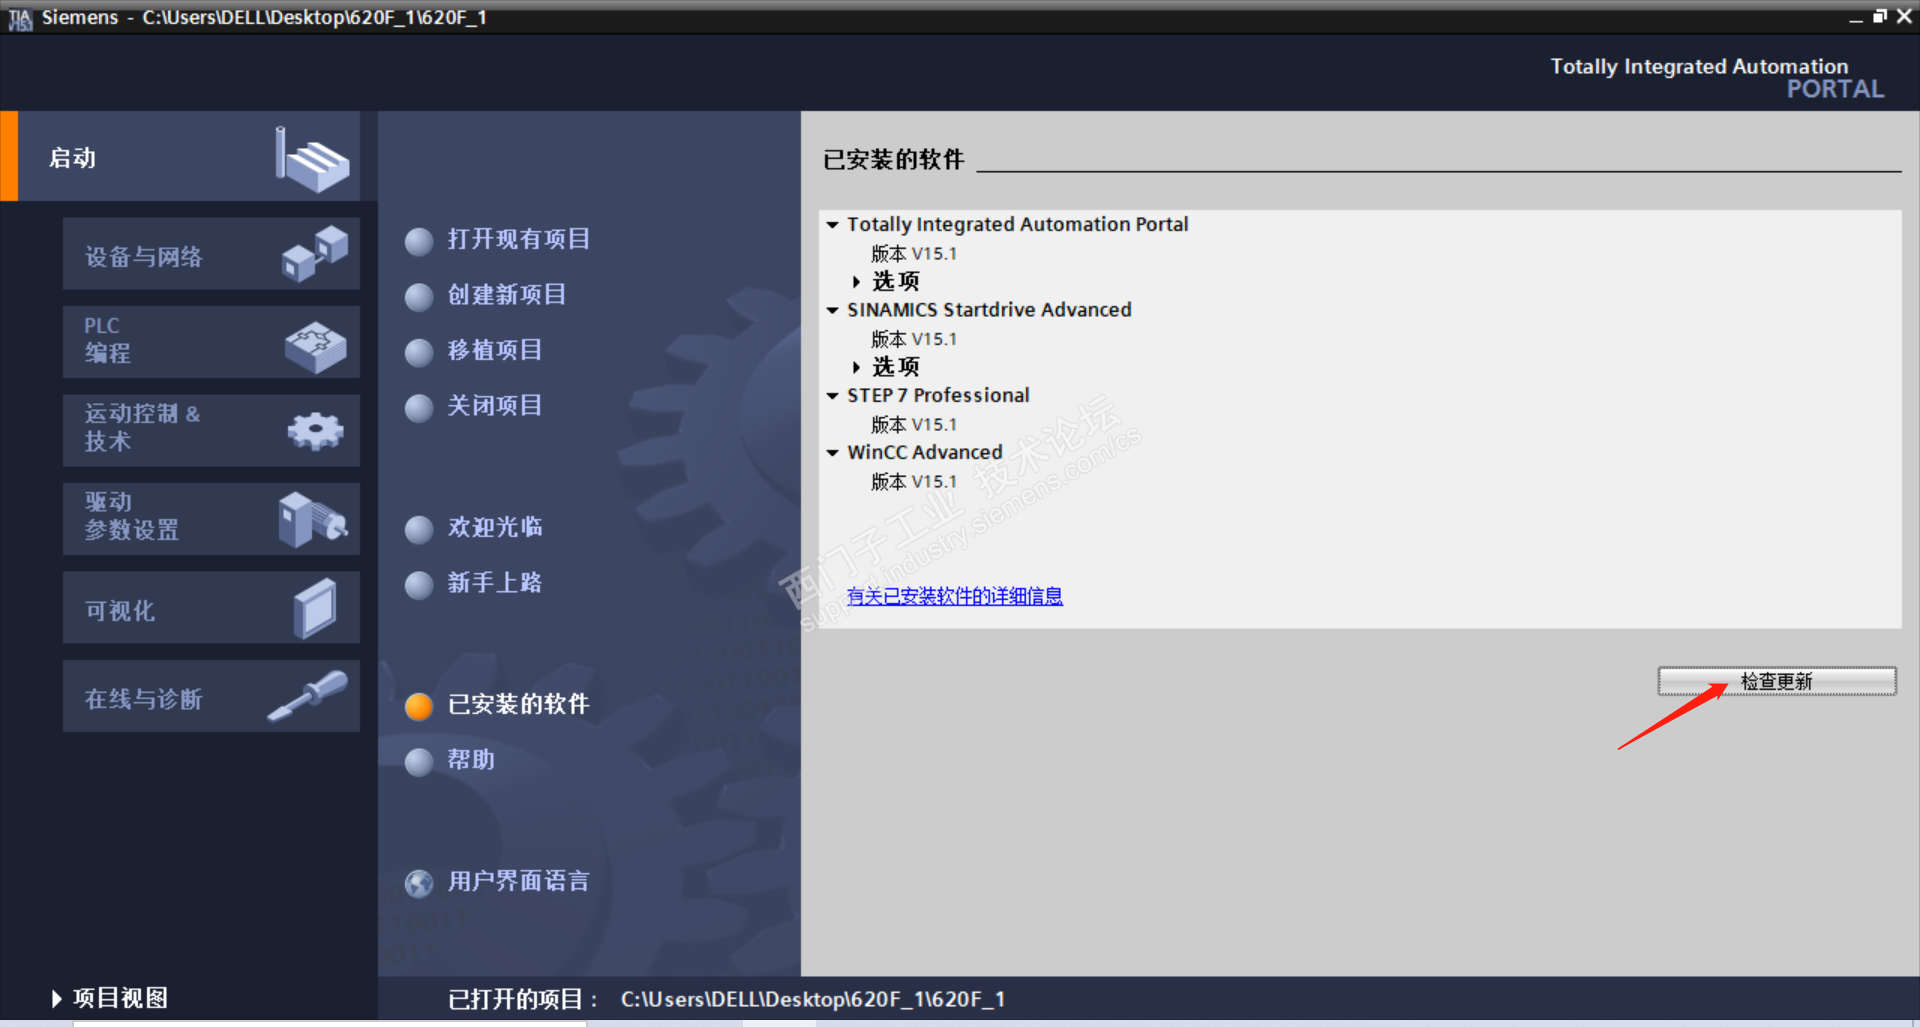Select the 帮助 bullet
1920x1027 pixels.
(x=419, y=762)
